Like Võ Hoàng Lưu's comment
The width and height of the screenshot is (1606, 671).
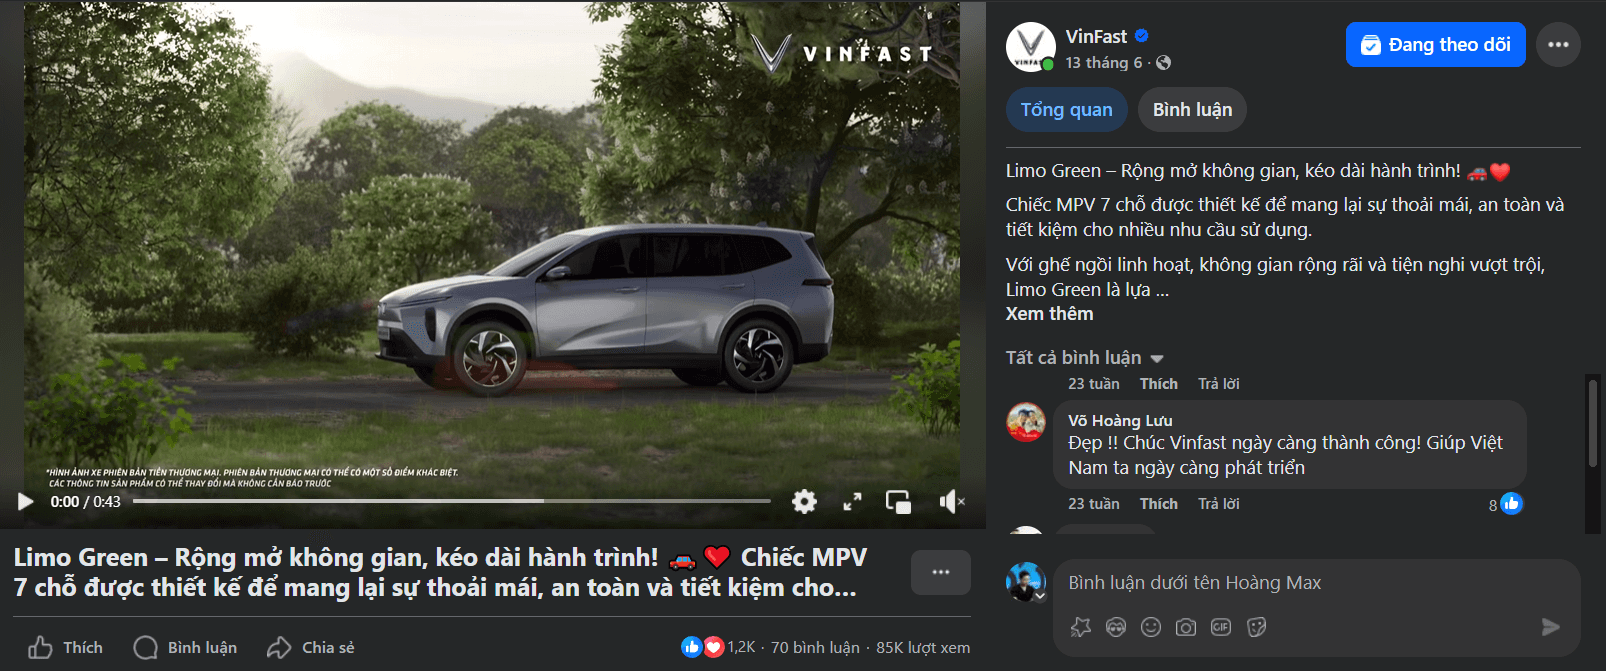(x=1158, y=504)
